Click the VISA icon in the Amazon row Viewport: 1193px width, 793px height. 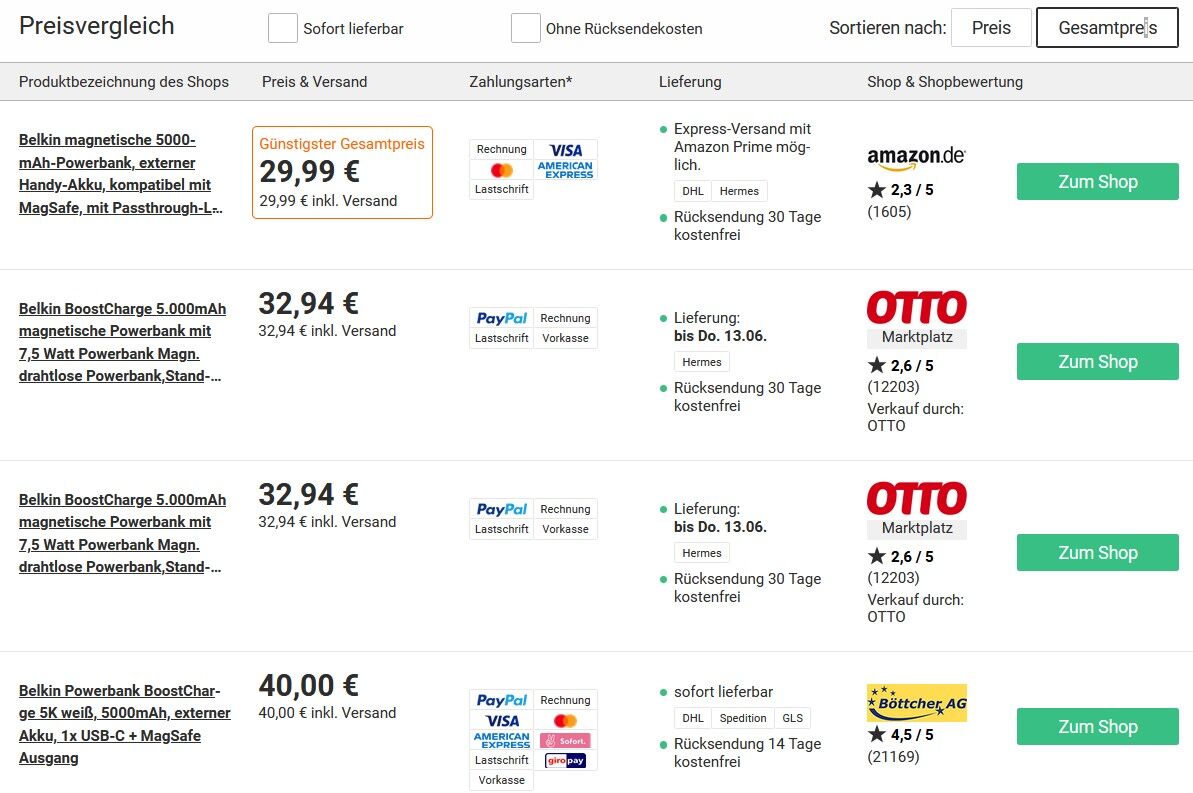point(565,150)
